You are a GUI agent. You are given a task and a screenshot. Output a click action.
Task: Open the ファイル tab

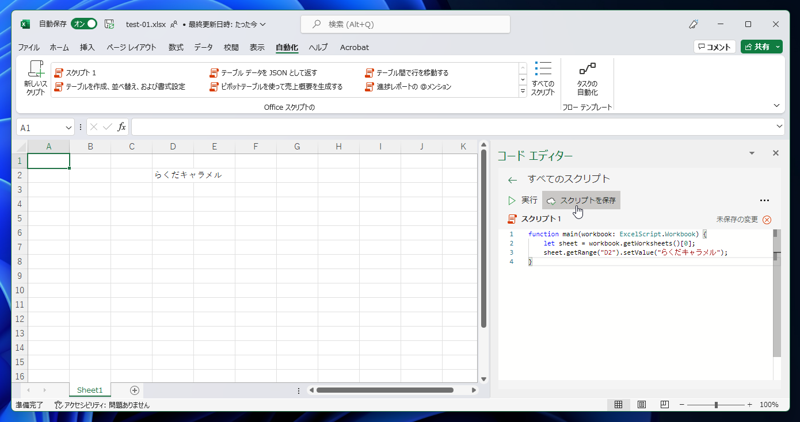[x=29, y=47]
